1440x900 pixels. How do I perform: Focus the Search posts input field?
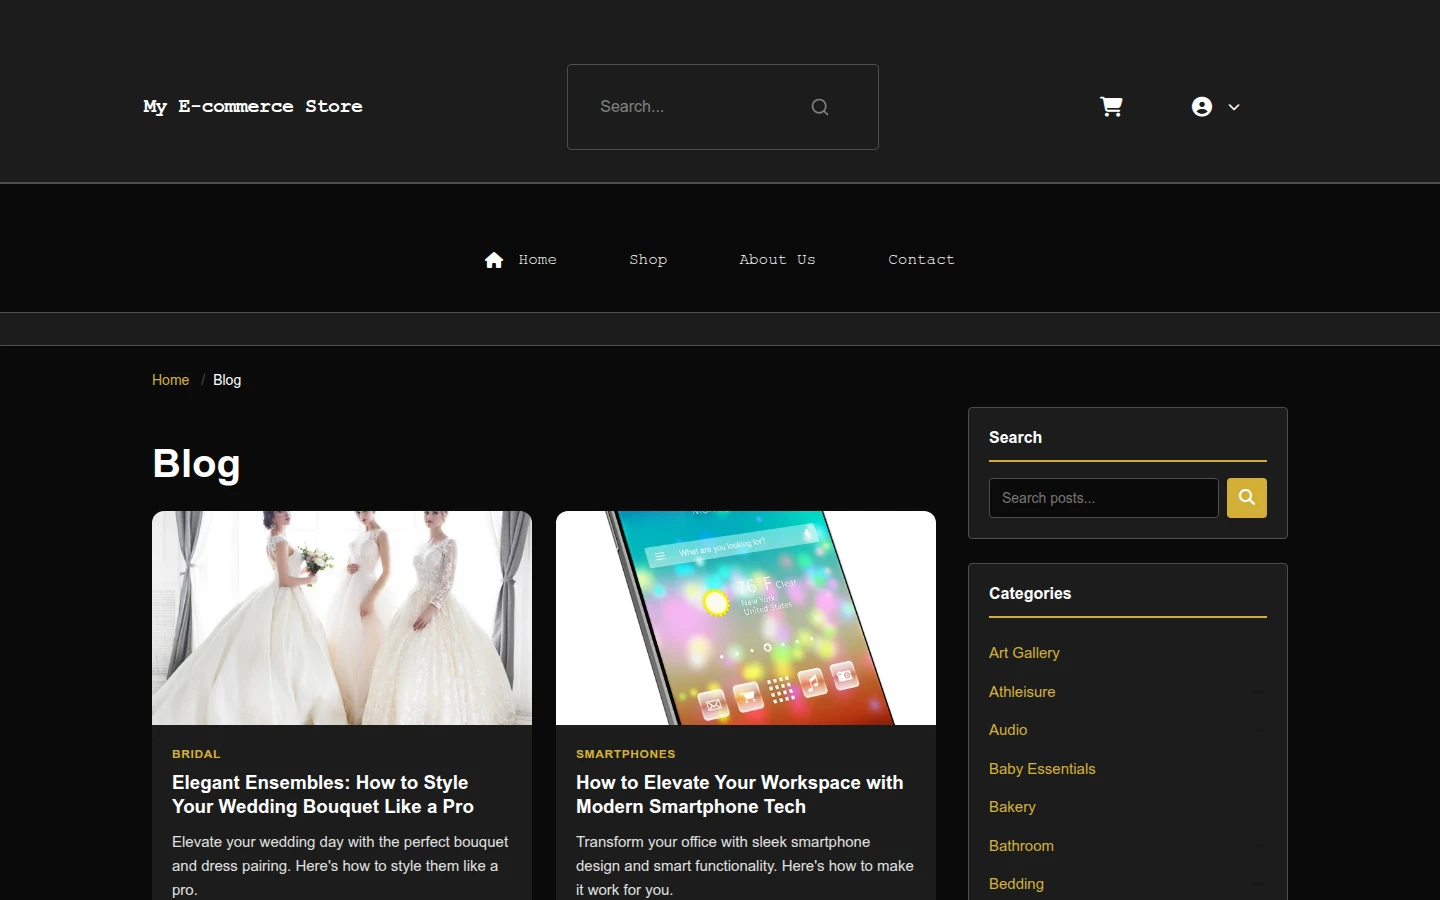pyautogui.click(x=1104, y=498)
